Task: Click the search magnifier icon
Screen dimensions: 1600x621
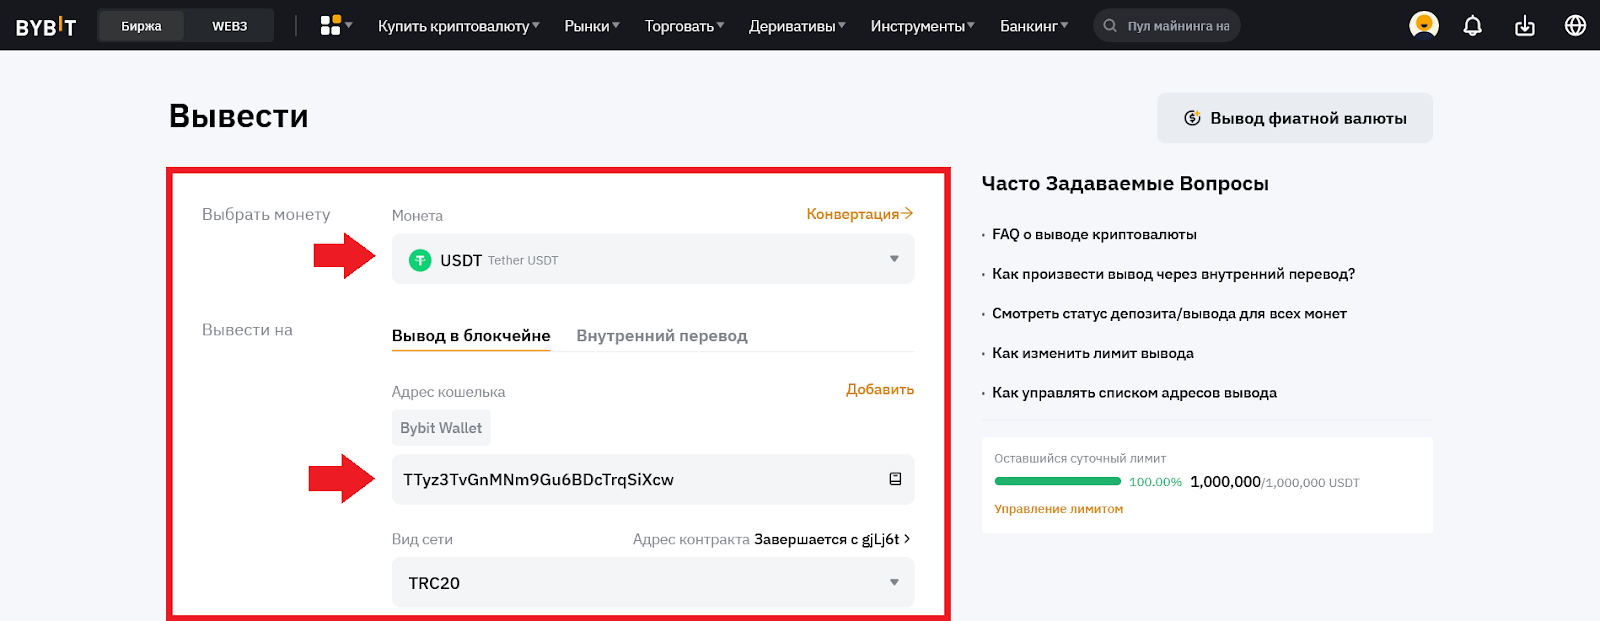Action: click(x=1110, y=26)
